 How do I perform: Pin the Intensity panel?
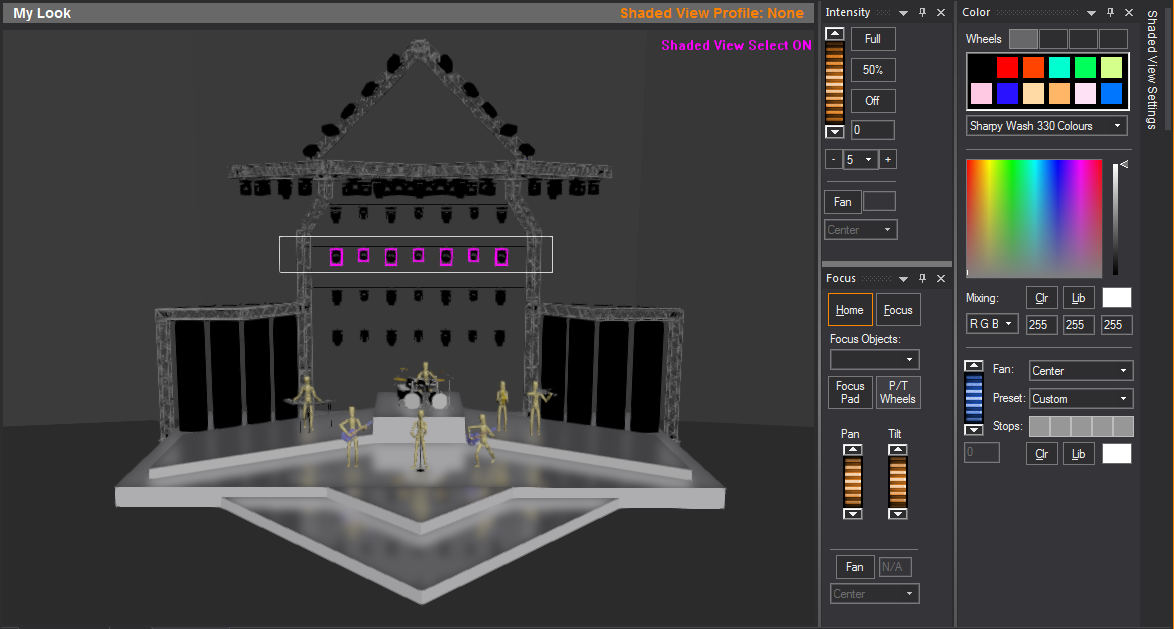pyautogui.click(x=922, y=13)
